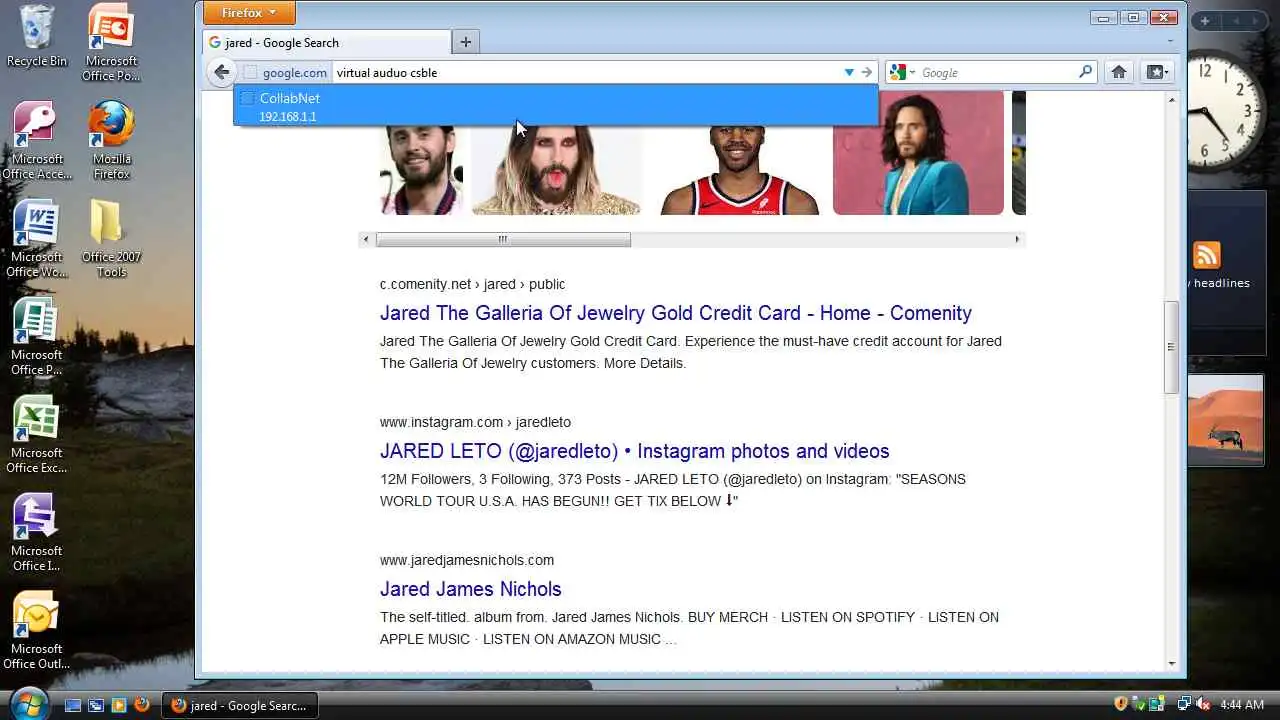
Task: Click the sidebar Add Gadgets plus button
Action: coord(1205,21)
